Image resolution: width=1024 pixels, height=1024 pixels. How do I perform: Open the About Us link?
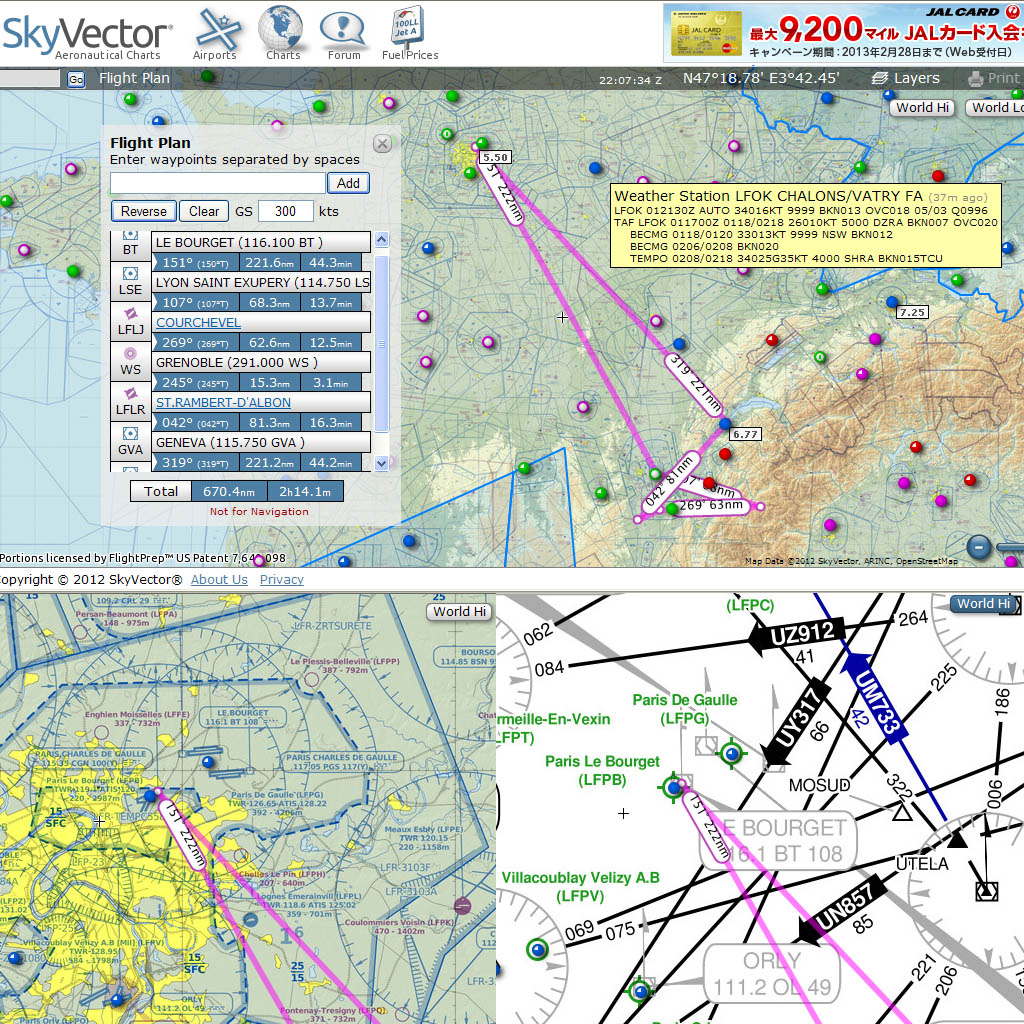(219, 580)
